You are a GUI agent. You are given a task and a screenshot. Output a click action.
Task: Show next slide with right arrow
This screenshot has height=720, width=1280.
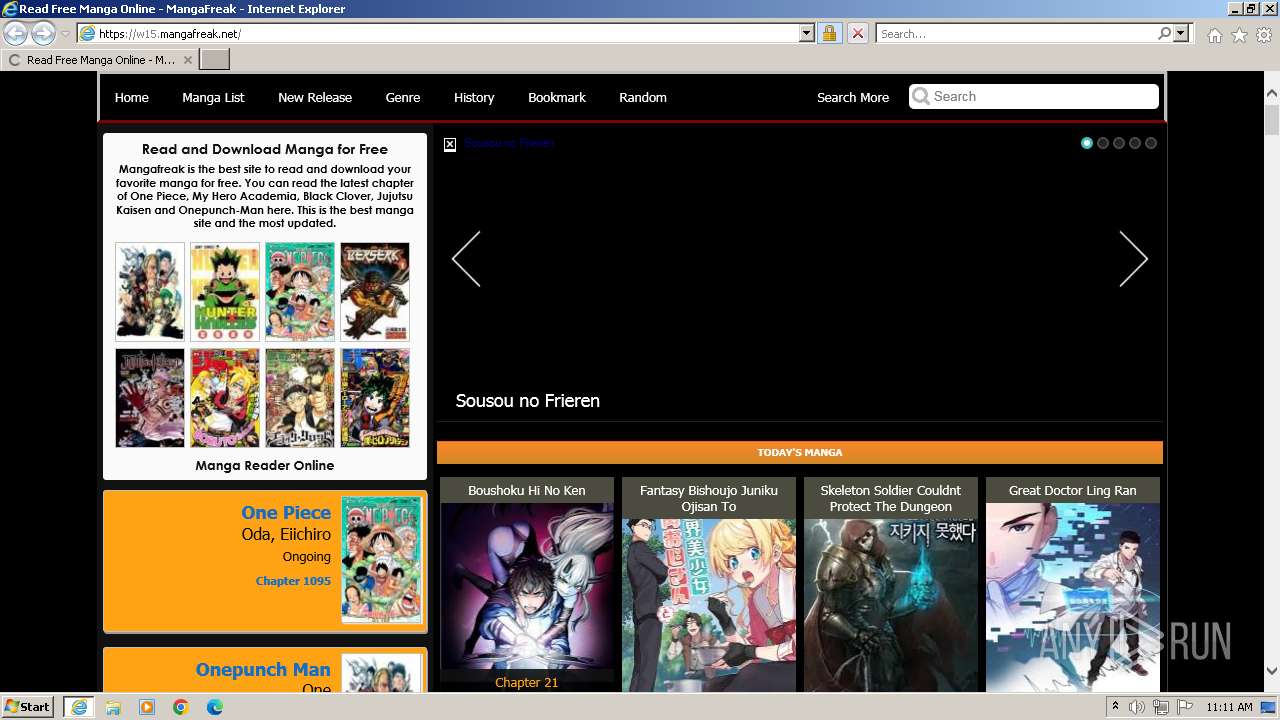pyautogui.click(x=1133, y=259)
